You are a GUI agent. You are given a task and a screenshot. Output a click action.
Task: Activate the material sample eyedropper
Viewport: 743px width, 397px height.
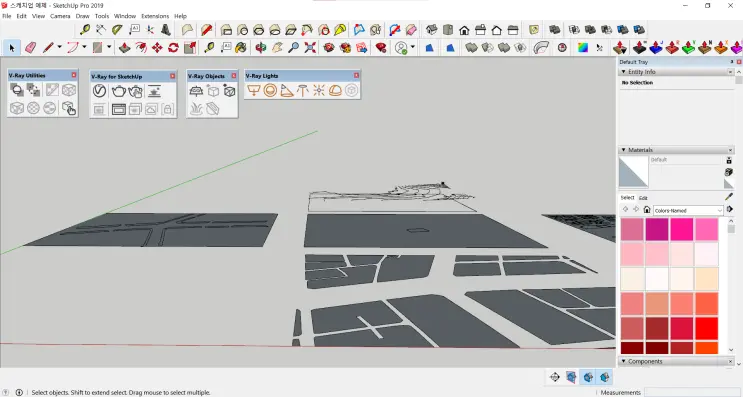click(x=729, y=196)
